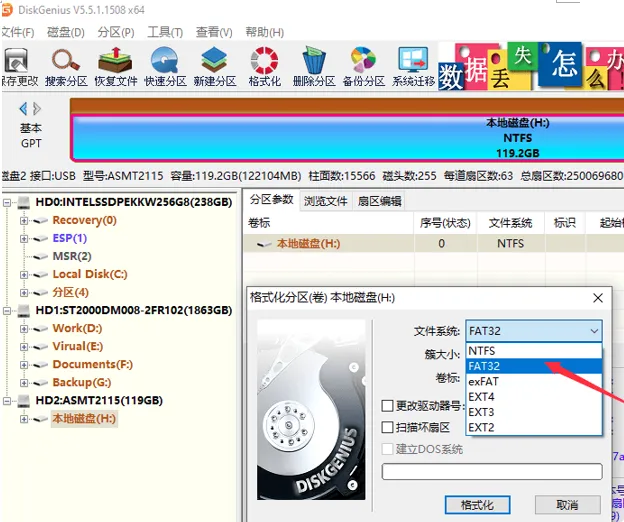This screenshot has height=522, width=624.
Task: Click the data-loss advertisement banner
Action: coord(531,66)
